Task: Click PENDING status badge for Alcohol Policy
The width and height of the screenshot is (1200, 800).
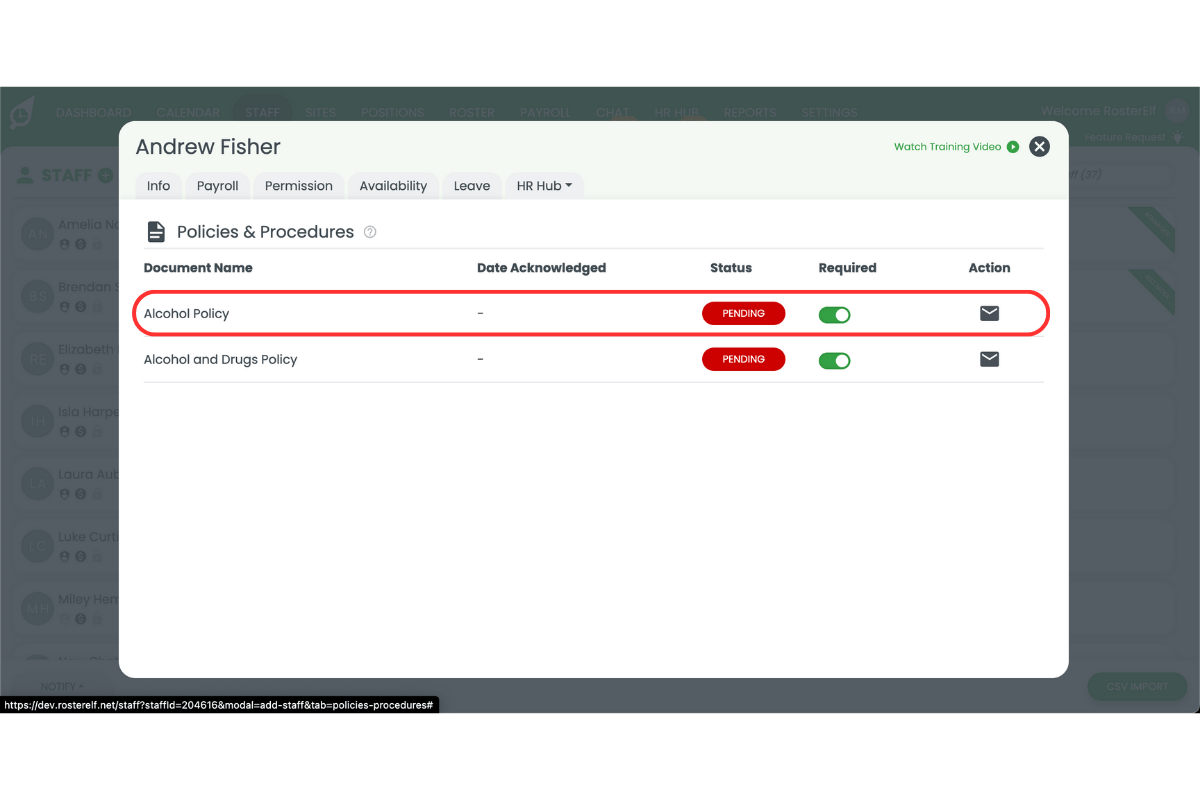Action: pos(743,313)
